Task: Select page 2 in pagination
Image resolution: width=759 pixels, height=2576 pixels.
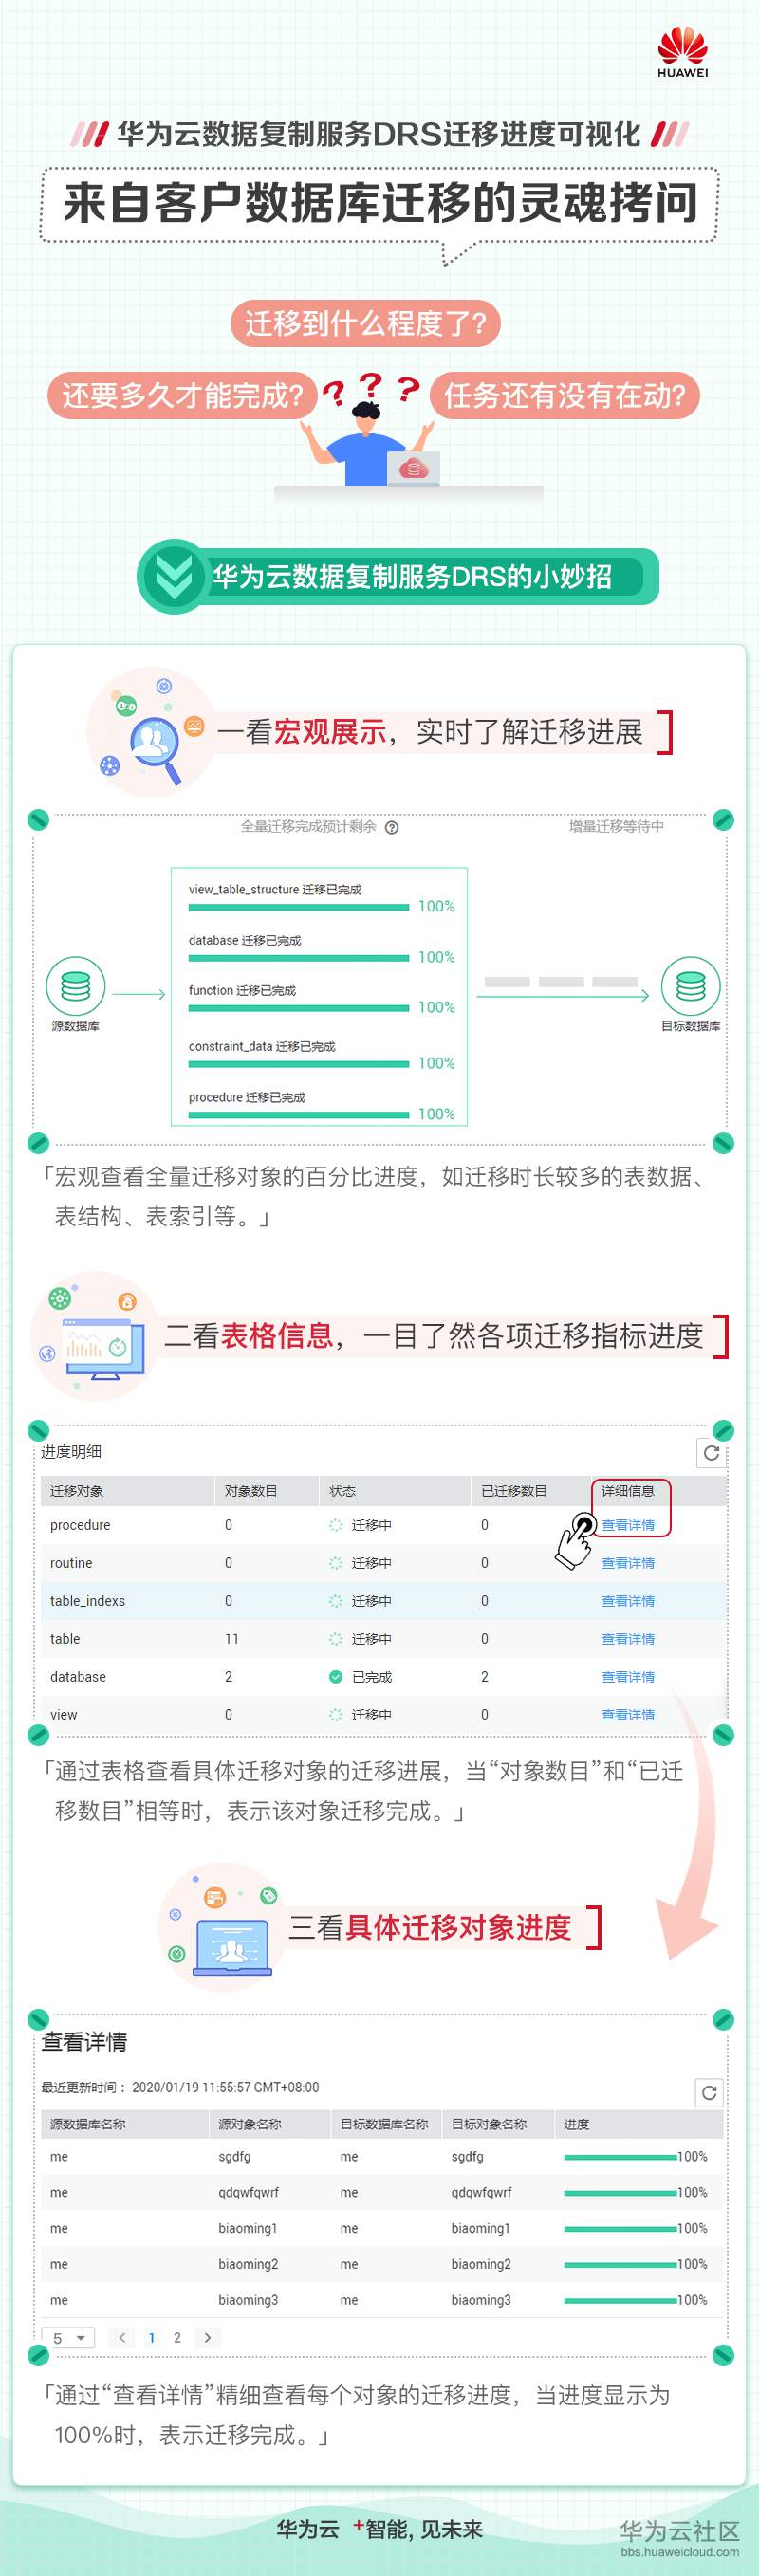Action: point(177,2338)
